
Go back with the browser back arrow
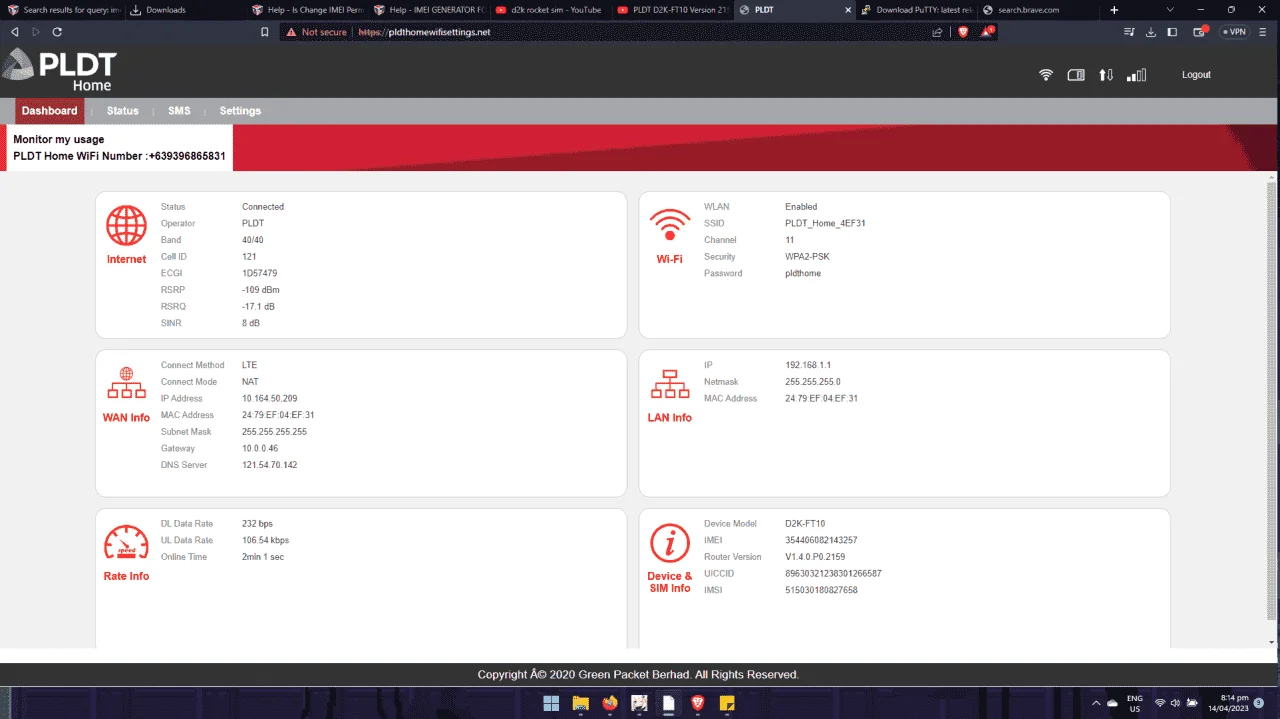(x=14, y=32)
